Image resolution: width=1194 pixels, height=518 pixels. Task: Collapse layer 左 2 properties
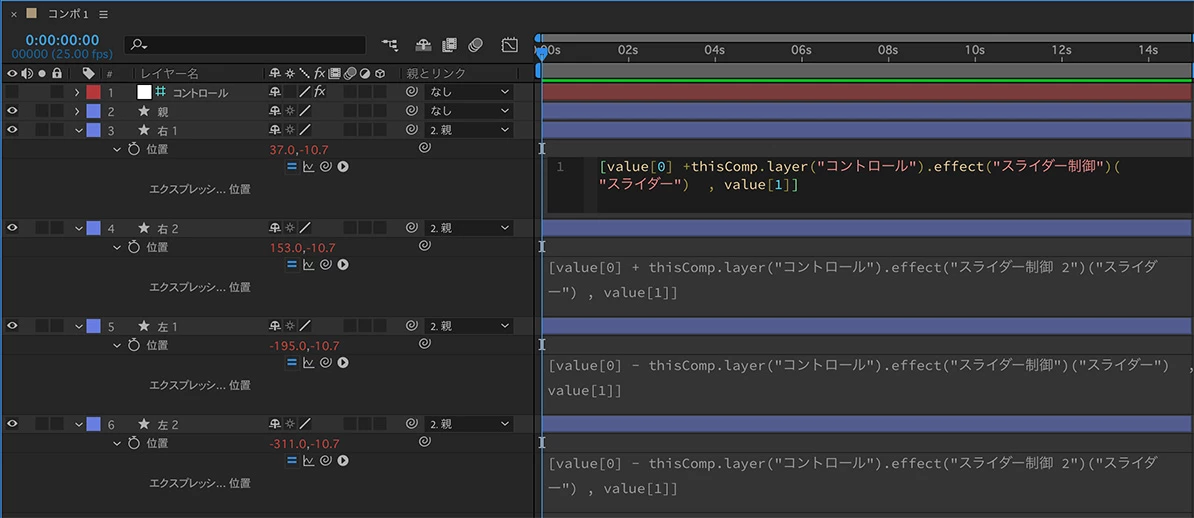77,424
